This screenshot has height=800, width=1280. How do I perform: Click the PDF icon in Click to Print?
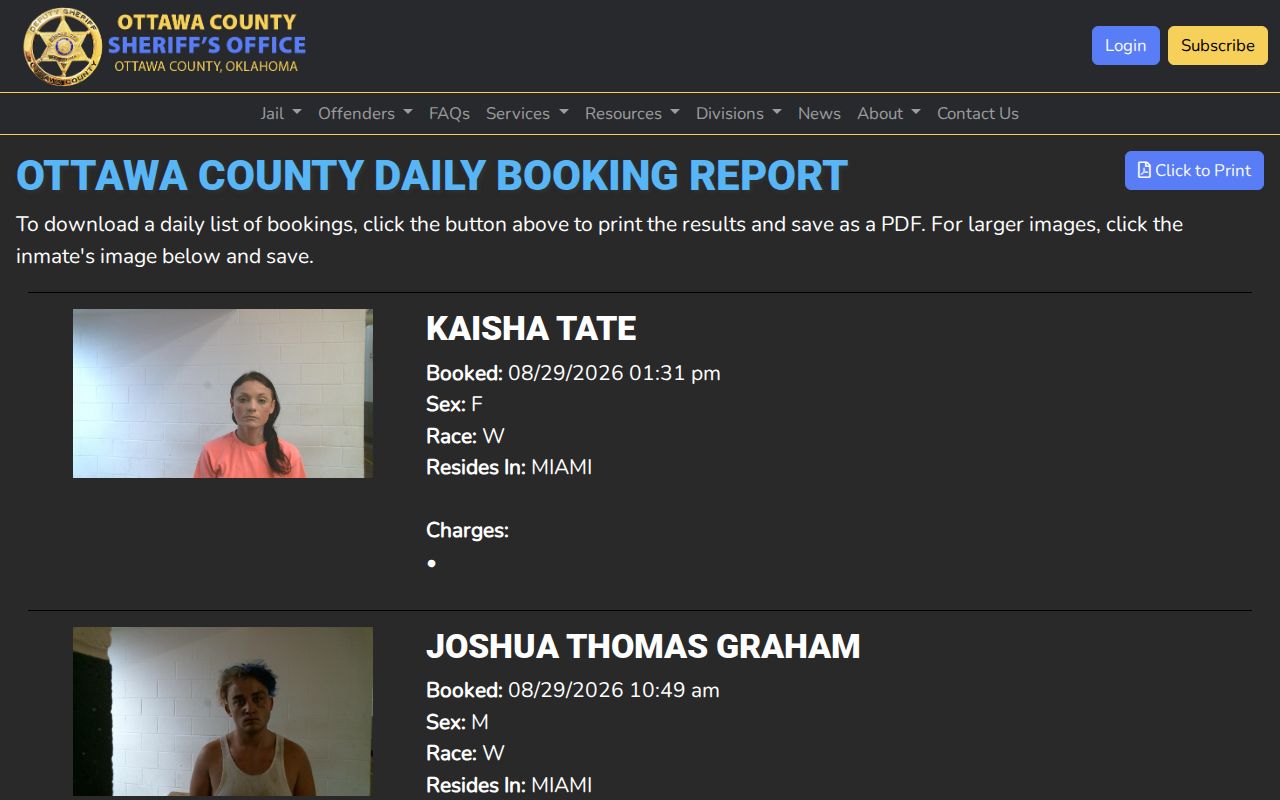pyautogui.click(x=1144, y=170)
